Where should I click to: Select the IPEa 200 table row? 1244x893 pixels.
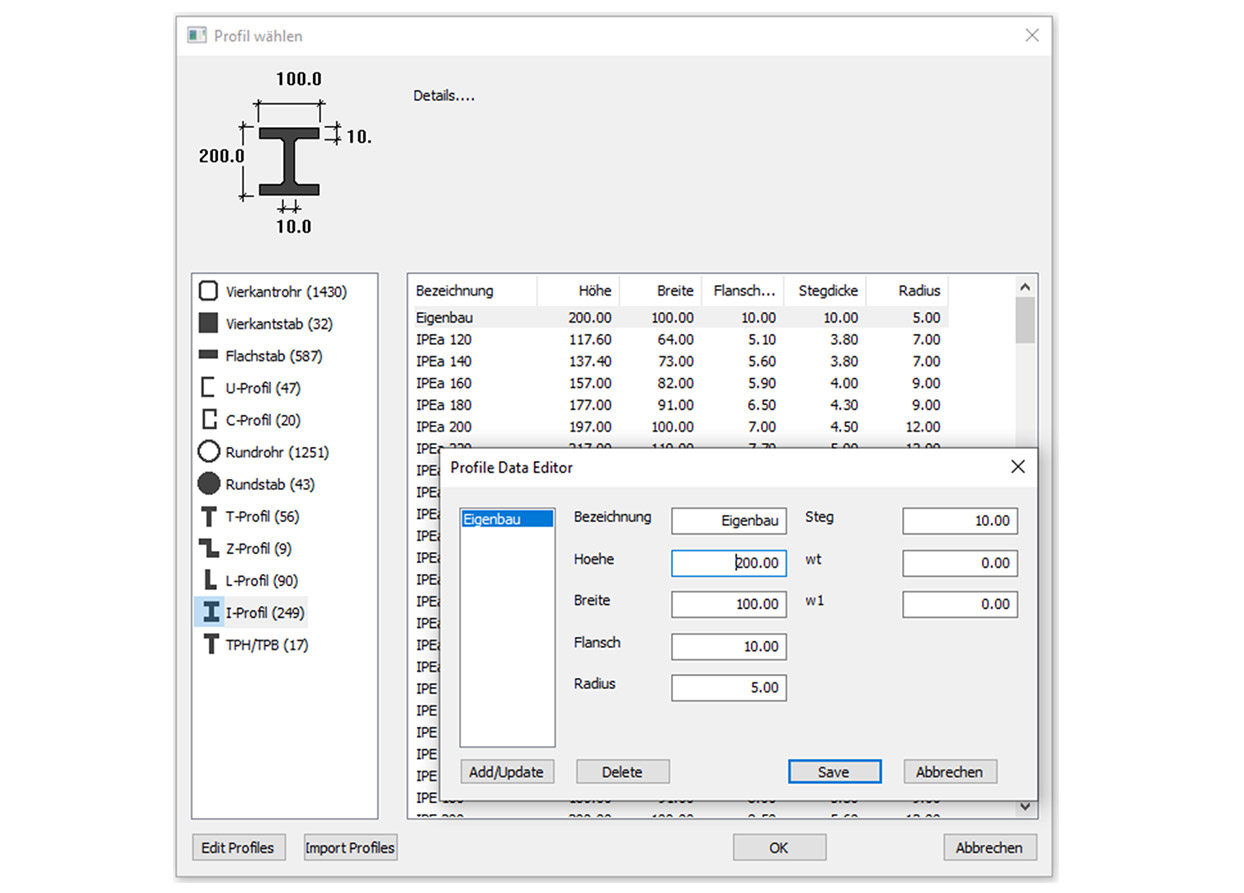click(x=678, y=427)
